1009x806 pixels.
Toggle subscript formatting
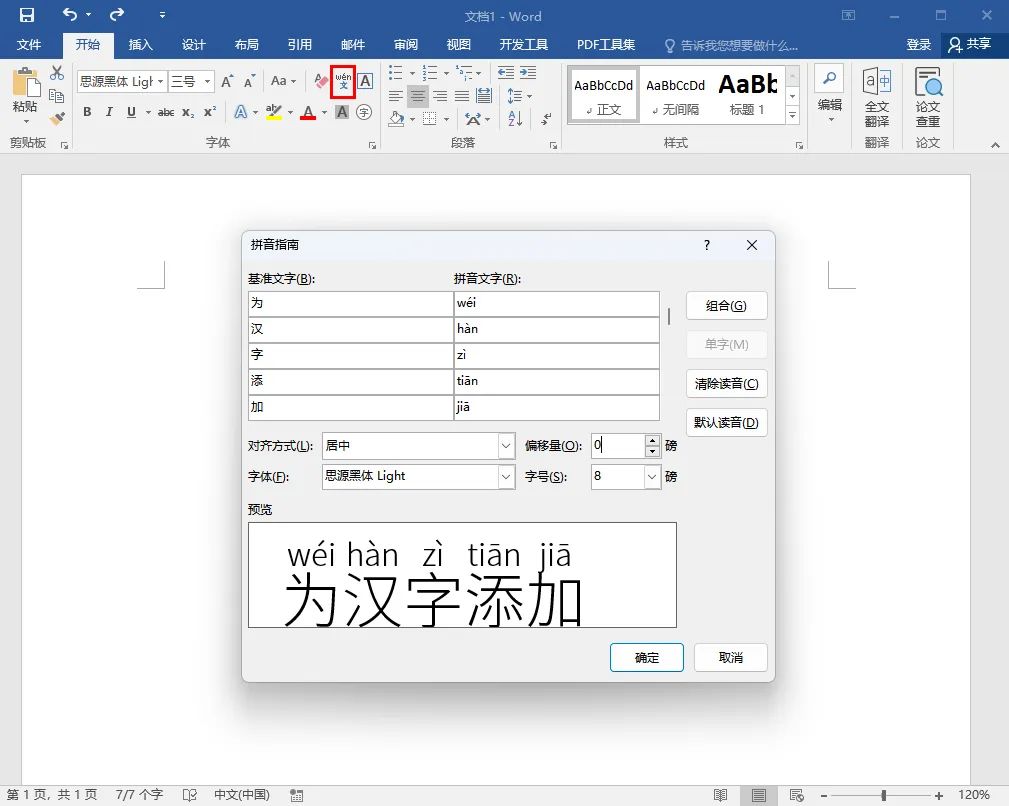point(188,112)
